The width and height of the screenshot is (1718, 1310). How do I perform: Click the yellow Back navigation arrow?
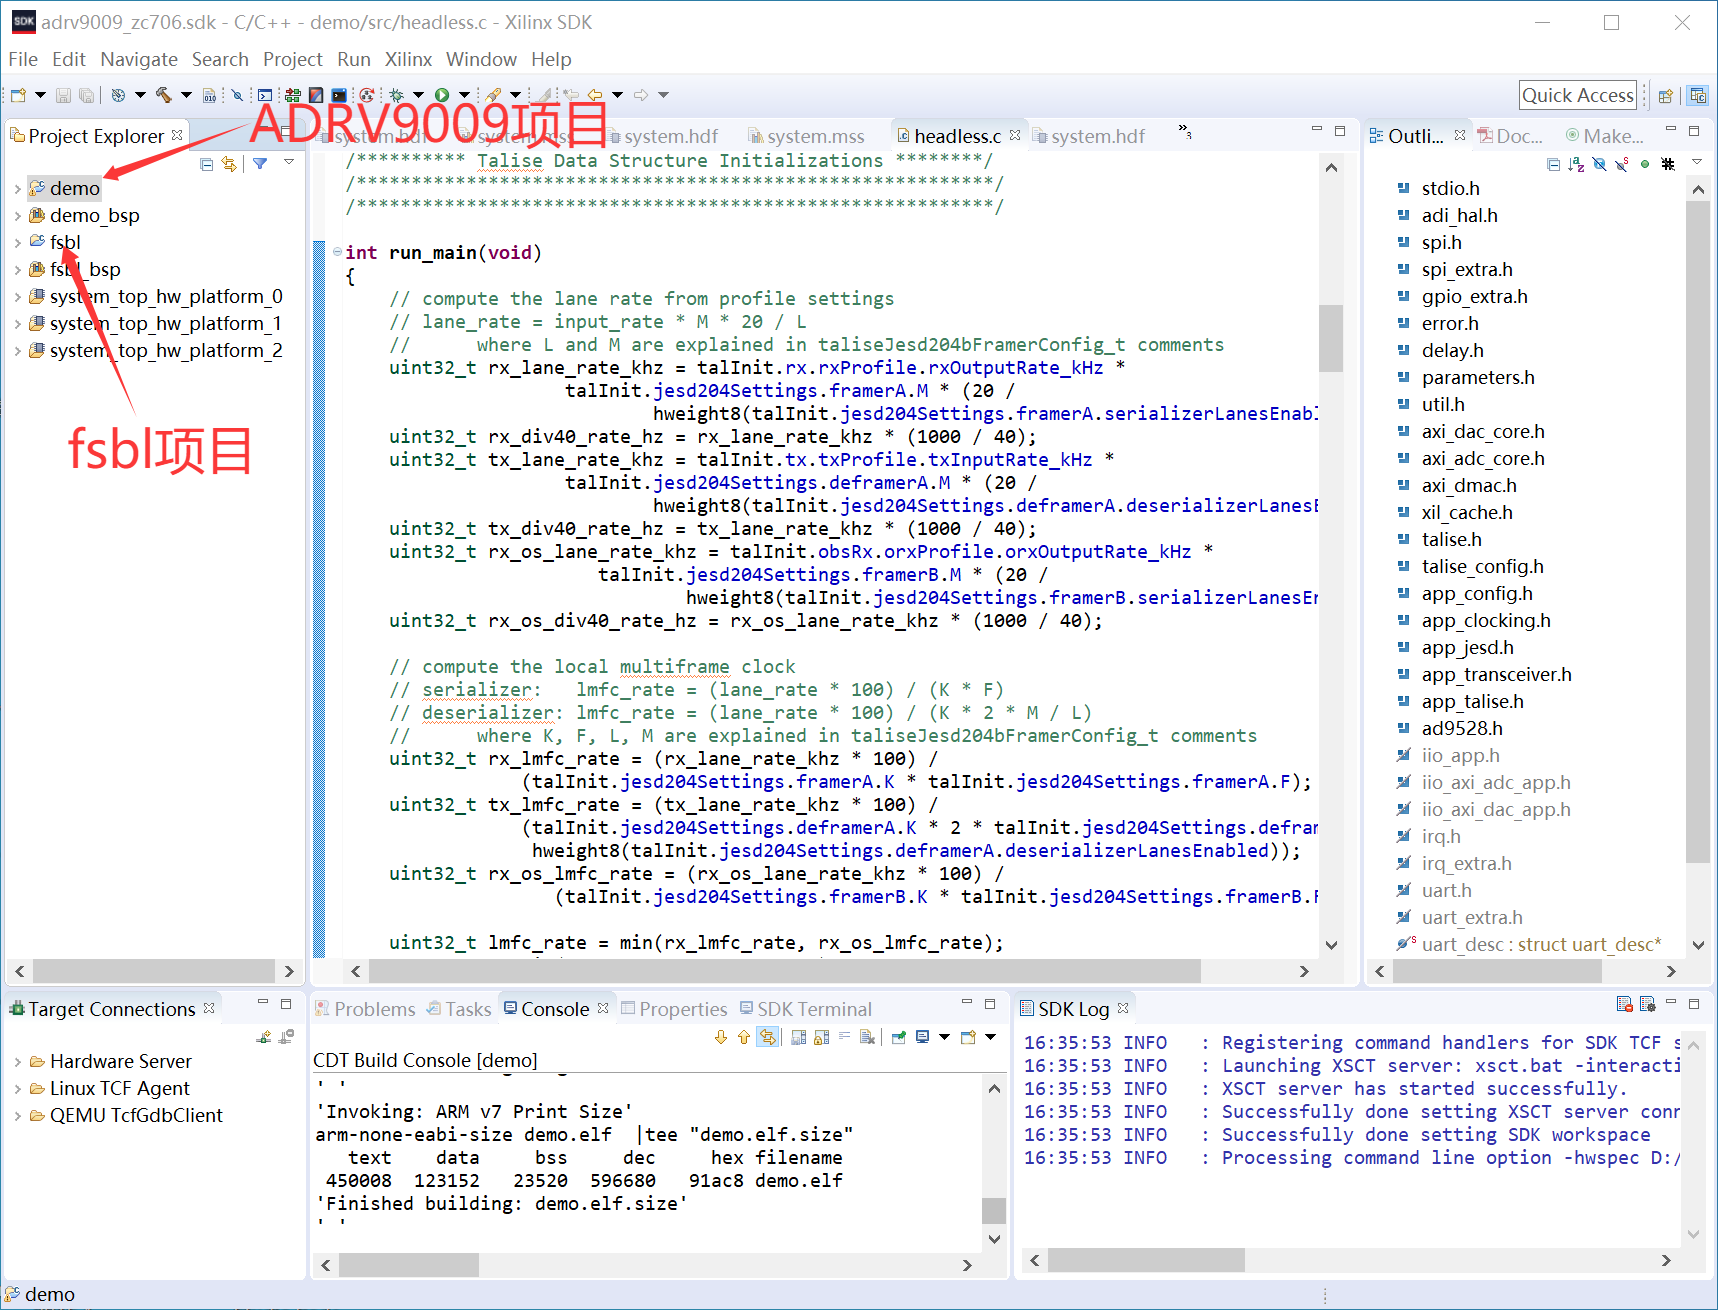tap(595, 95)
